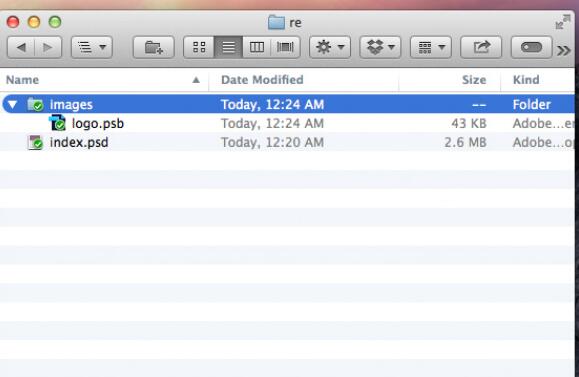Click index.psd date Today, 12:20 AM

coord(273,143)
